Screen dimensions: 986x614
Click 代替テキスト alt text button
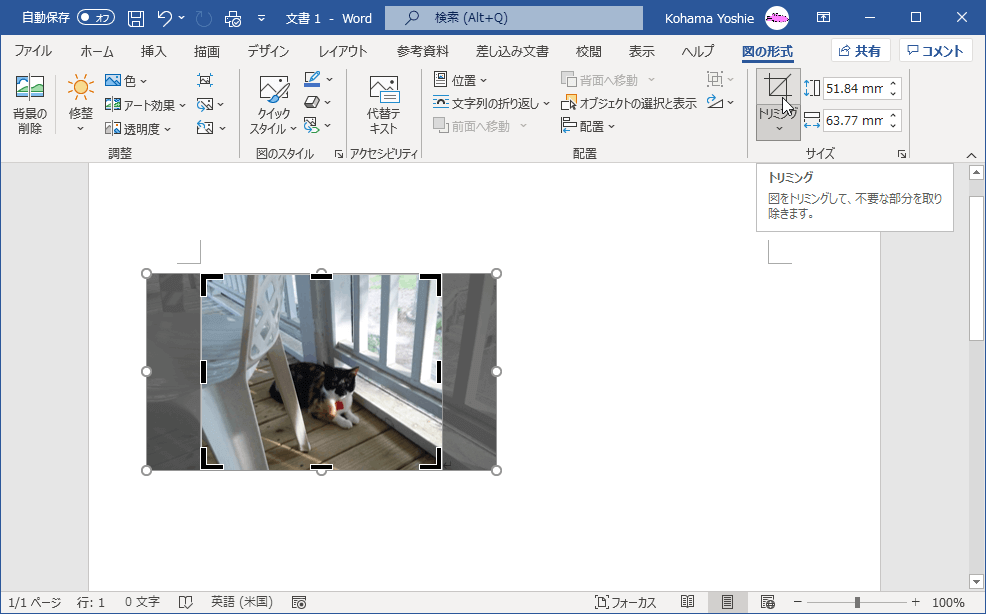[384, 104]
